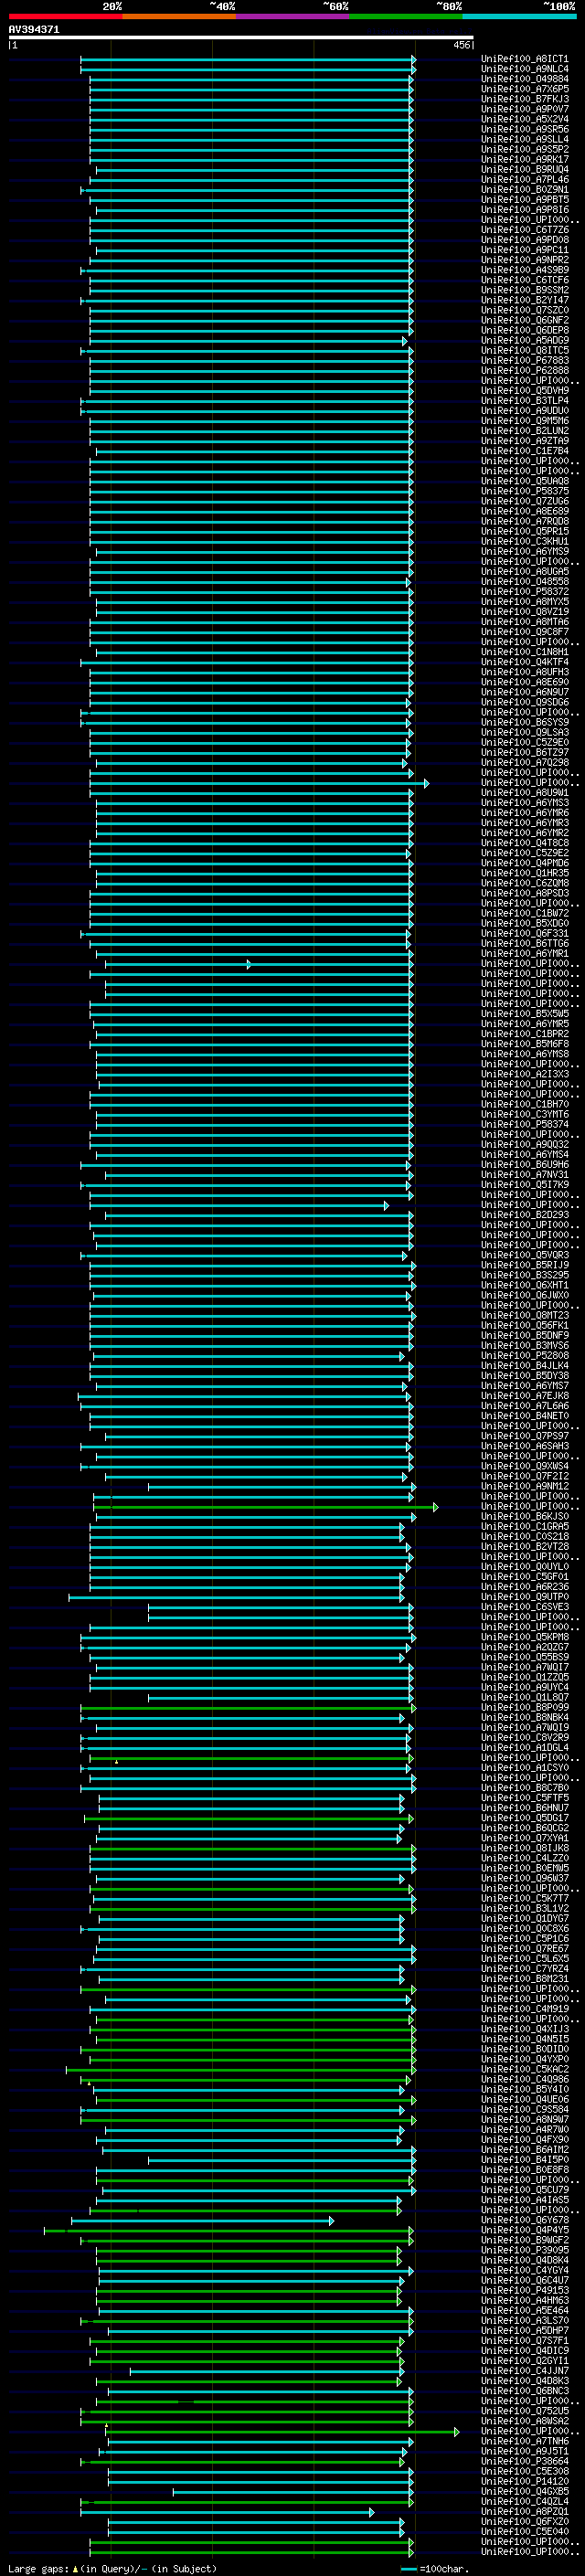Image resolution: width=585 pixels, height=2576 pixels.
Task: Click the AV394371 query name
Action: [34, 30]
